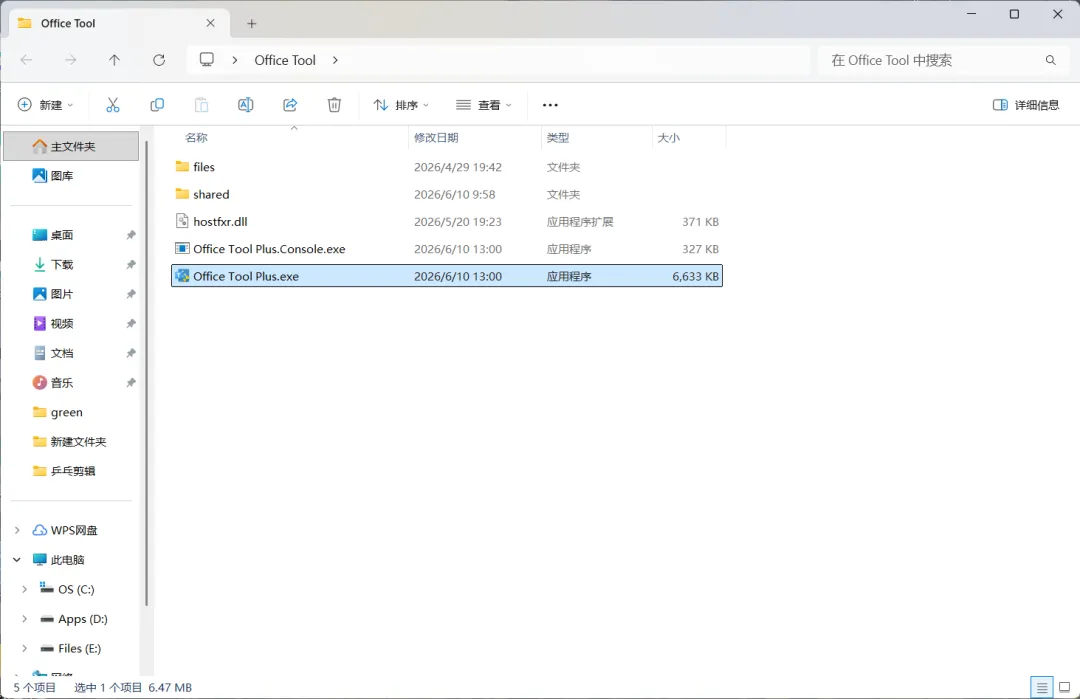Viewport: 1080px width, 699px height.
Task: Click the Office Tool Plus.Console.exe icon
Action: 182,248
